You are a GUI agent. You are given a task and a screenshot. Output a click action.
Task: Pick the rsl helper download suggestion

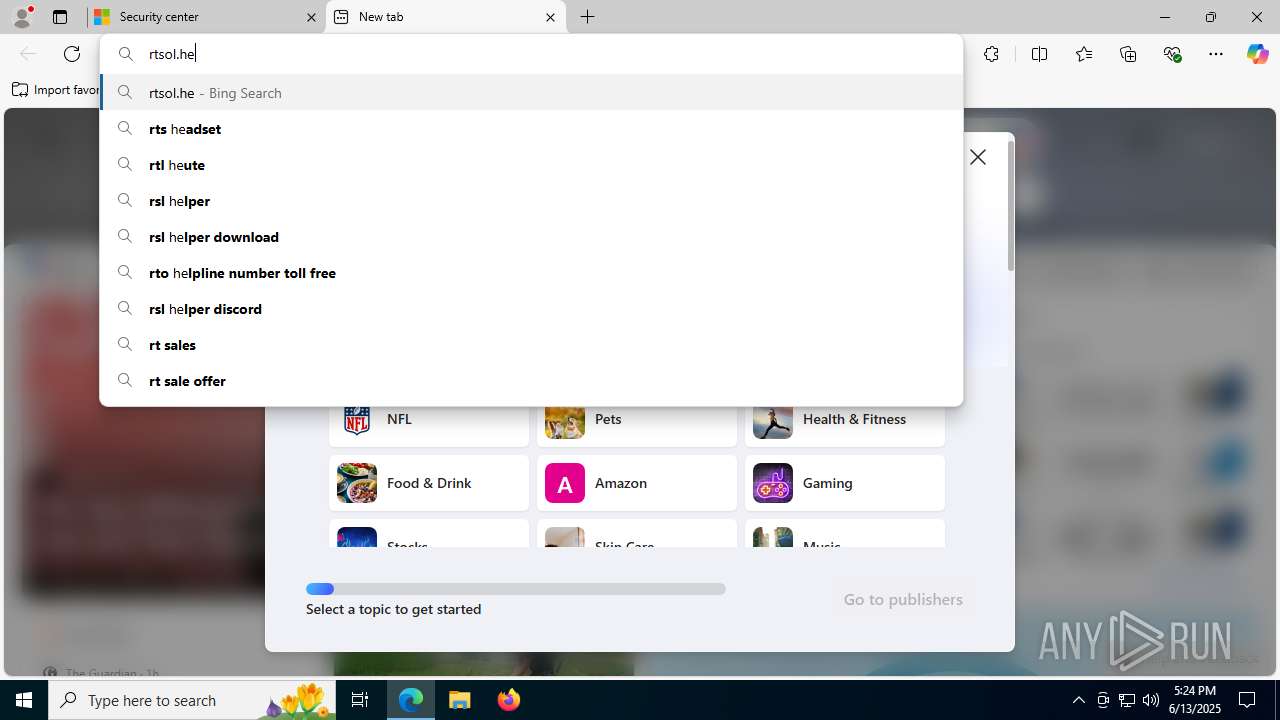pos(531,237)
